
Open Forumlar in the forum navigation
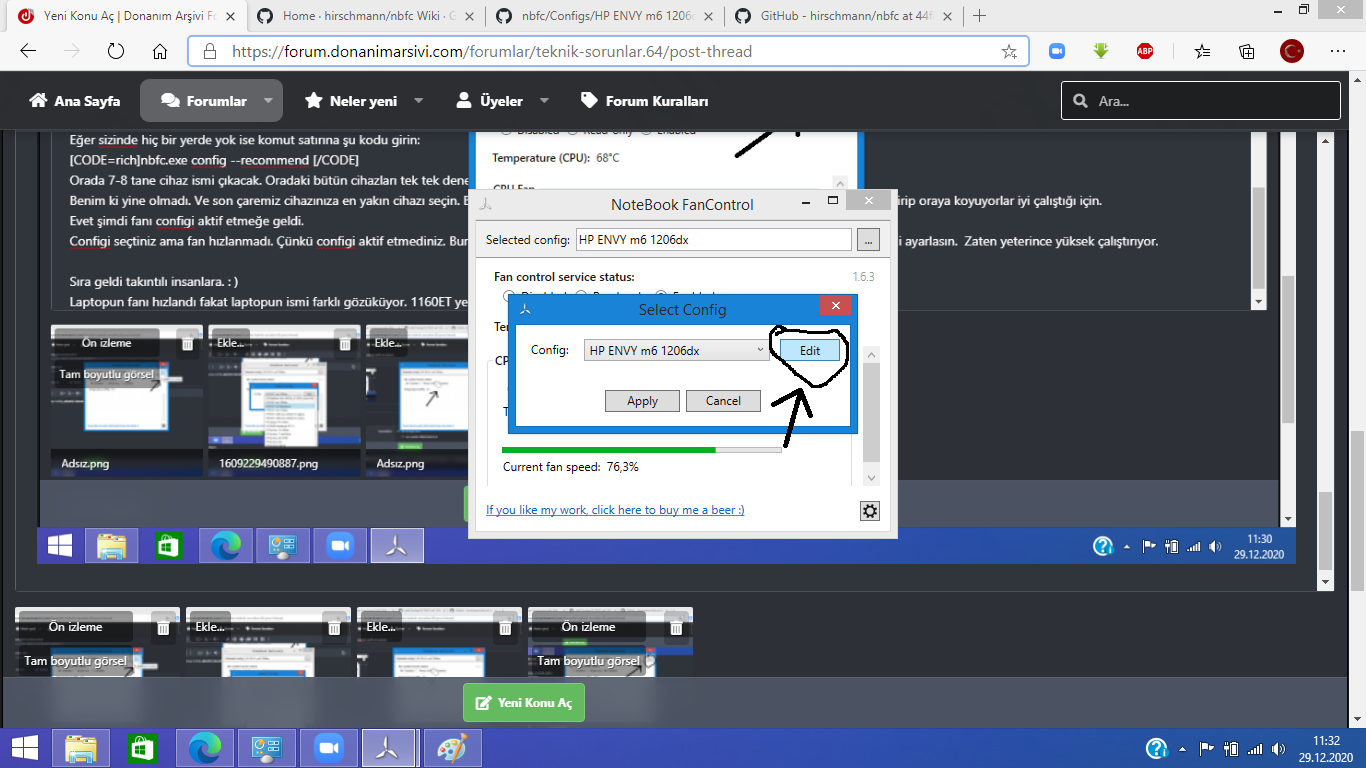click(x=204, y=101)
